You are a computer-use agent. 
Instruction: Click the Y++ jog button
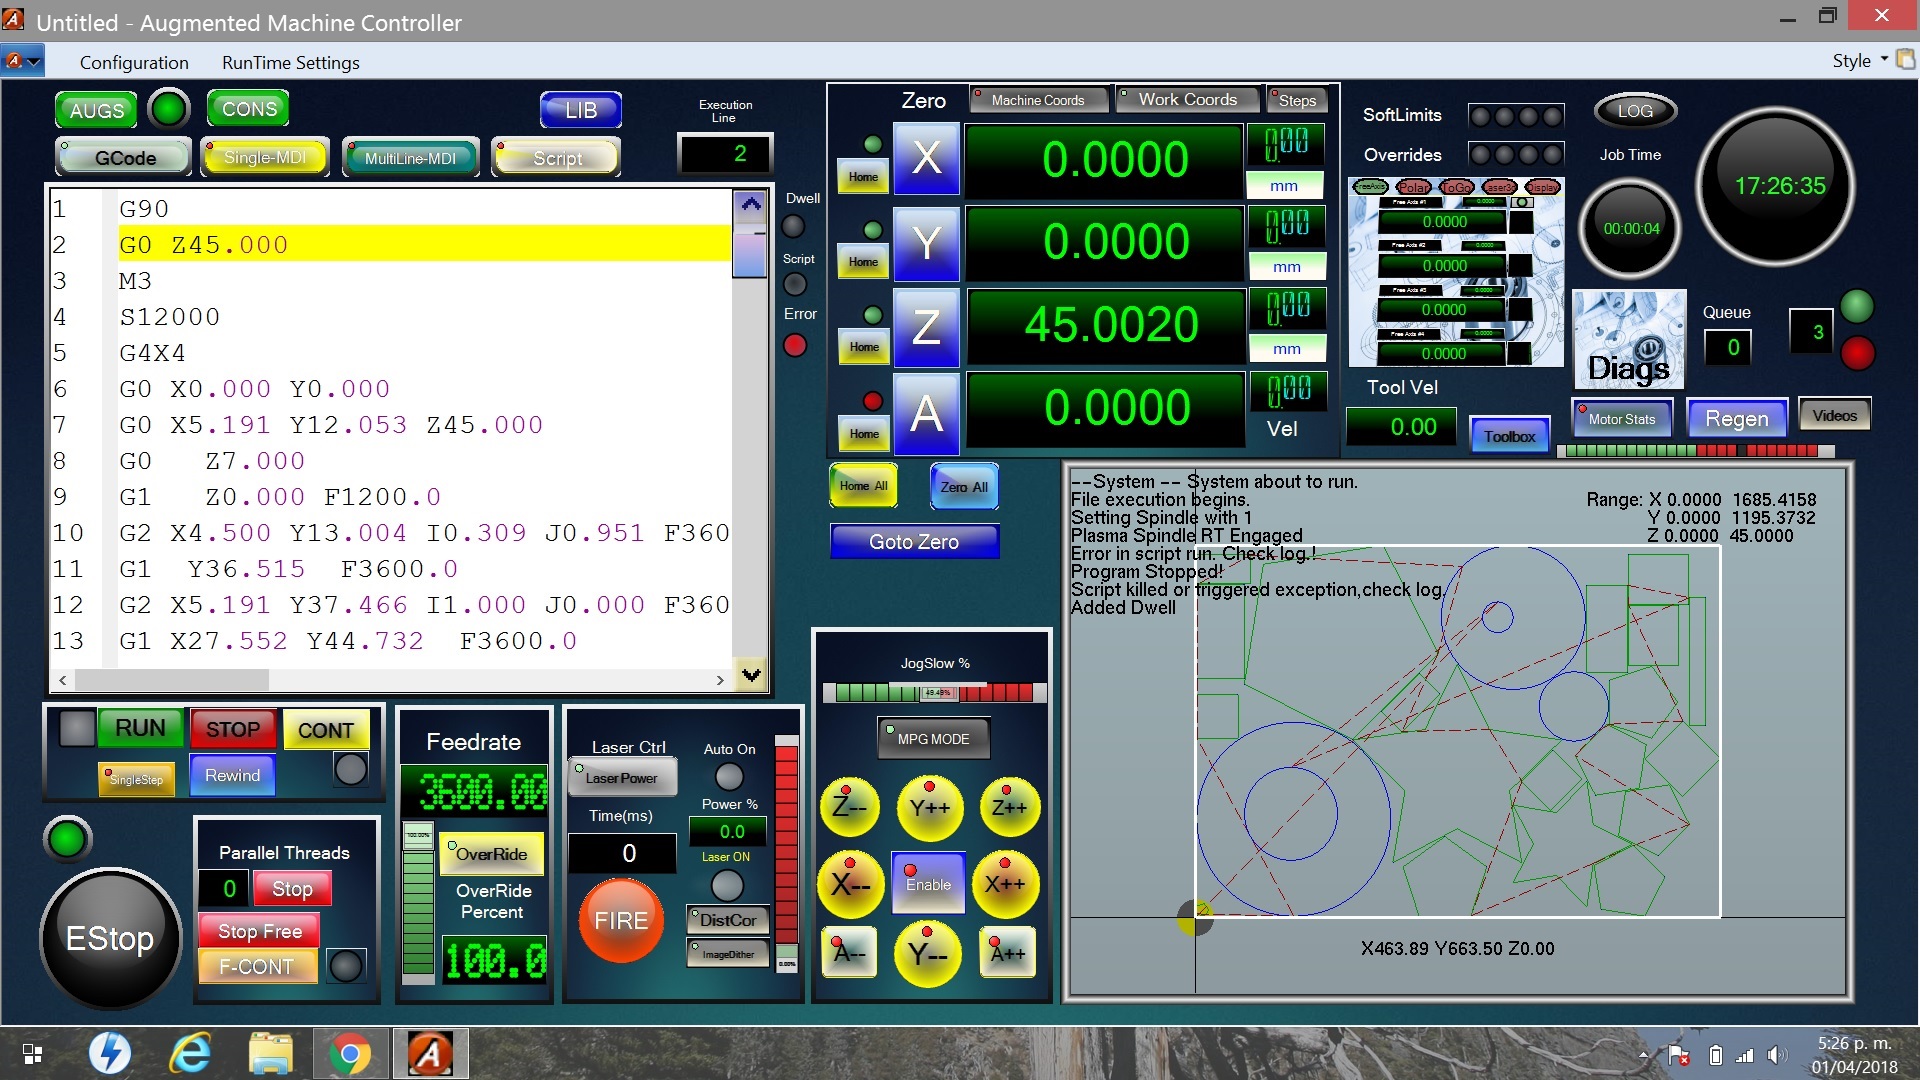coord(929,807)
